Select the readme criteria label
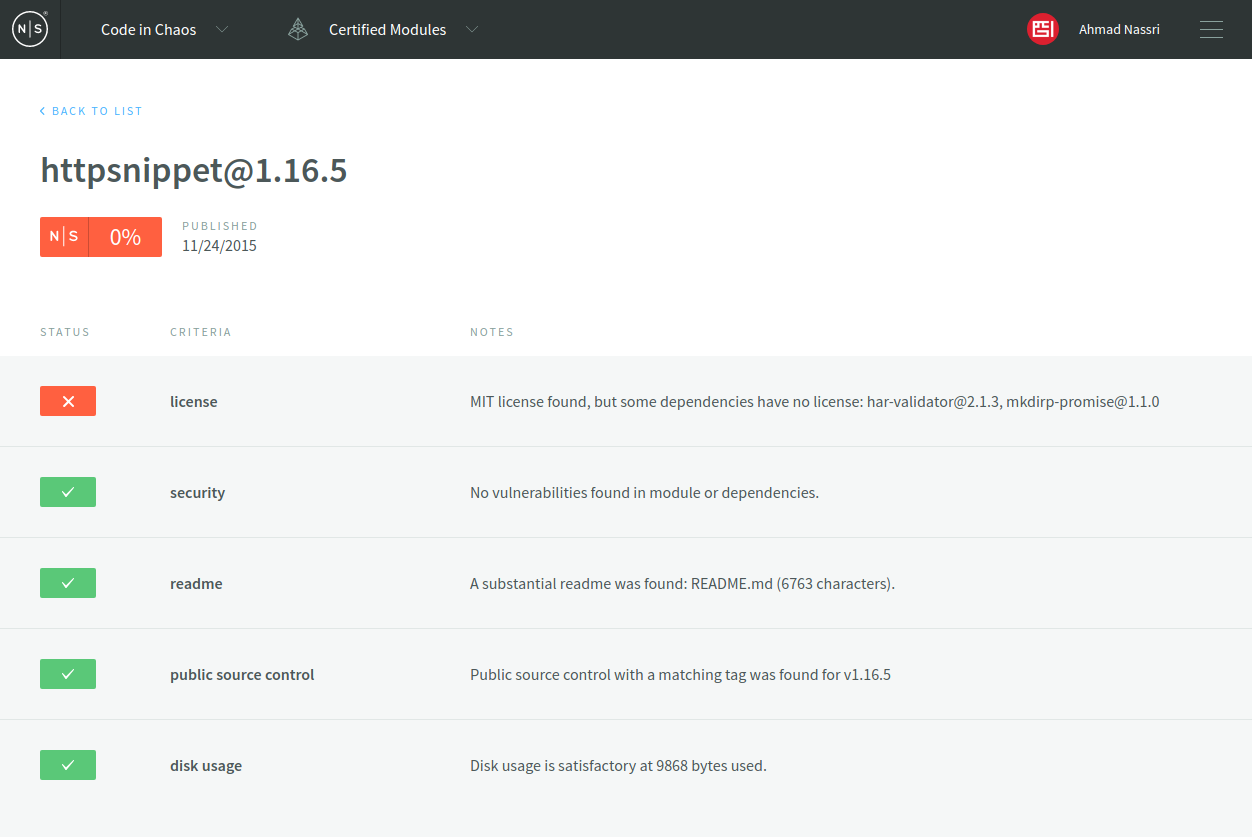 (196, 584)
